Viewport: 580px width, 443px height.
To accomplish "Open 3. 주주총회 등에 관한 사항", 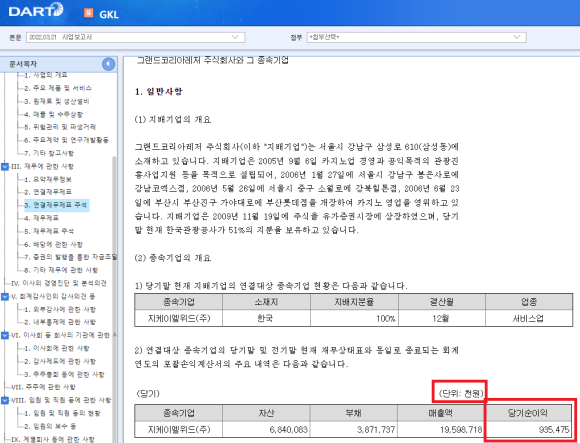I will pos(64,375).
